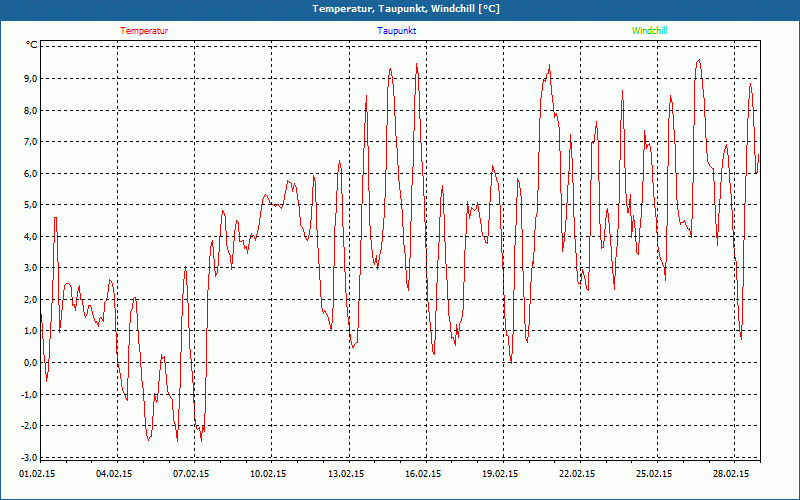
Task: Click the 2,0 y-axis value
Action: click(31, 299)
